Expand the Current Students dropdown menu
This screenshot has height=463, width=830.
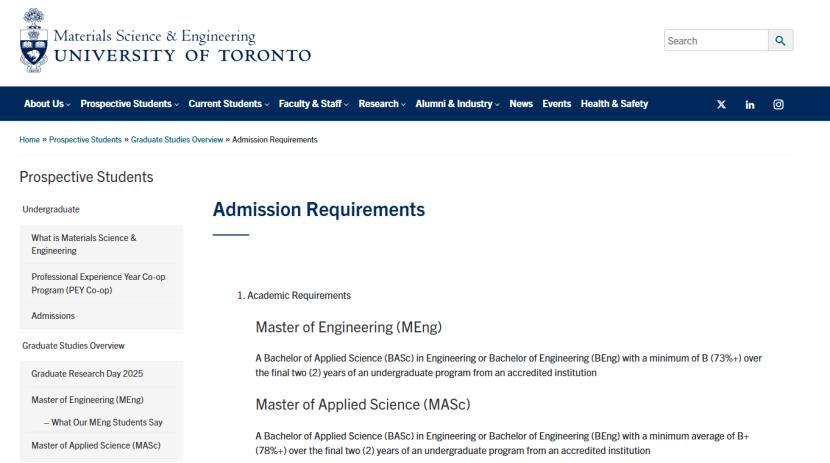[229, 104]
